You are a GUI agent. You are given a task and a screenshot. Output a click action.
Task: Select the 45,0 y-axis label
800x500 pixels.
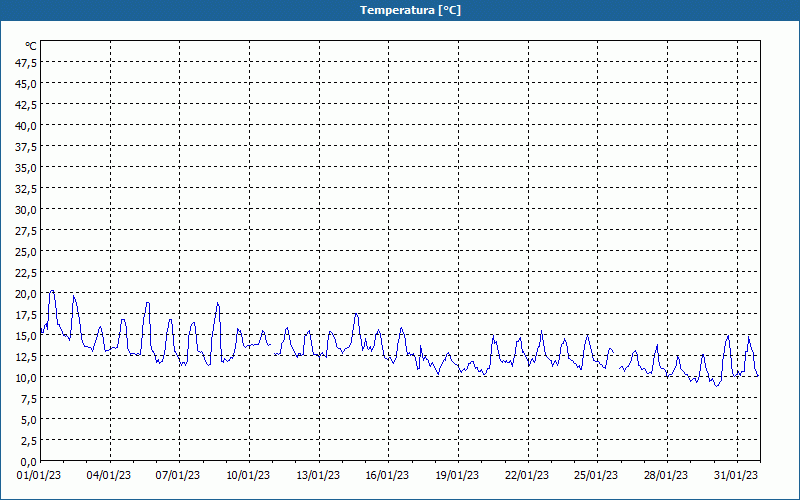[27, 84]
